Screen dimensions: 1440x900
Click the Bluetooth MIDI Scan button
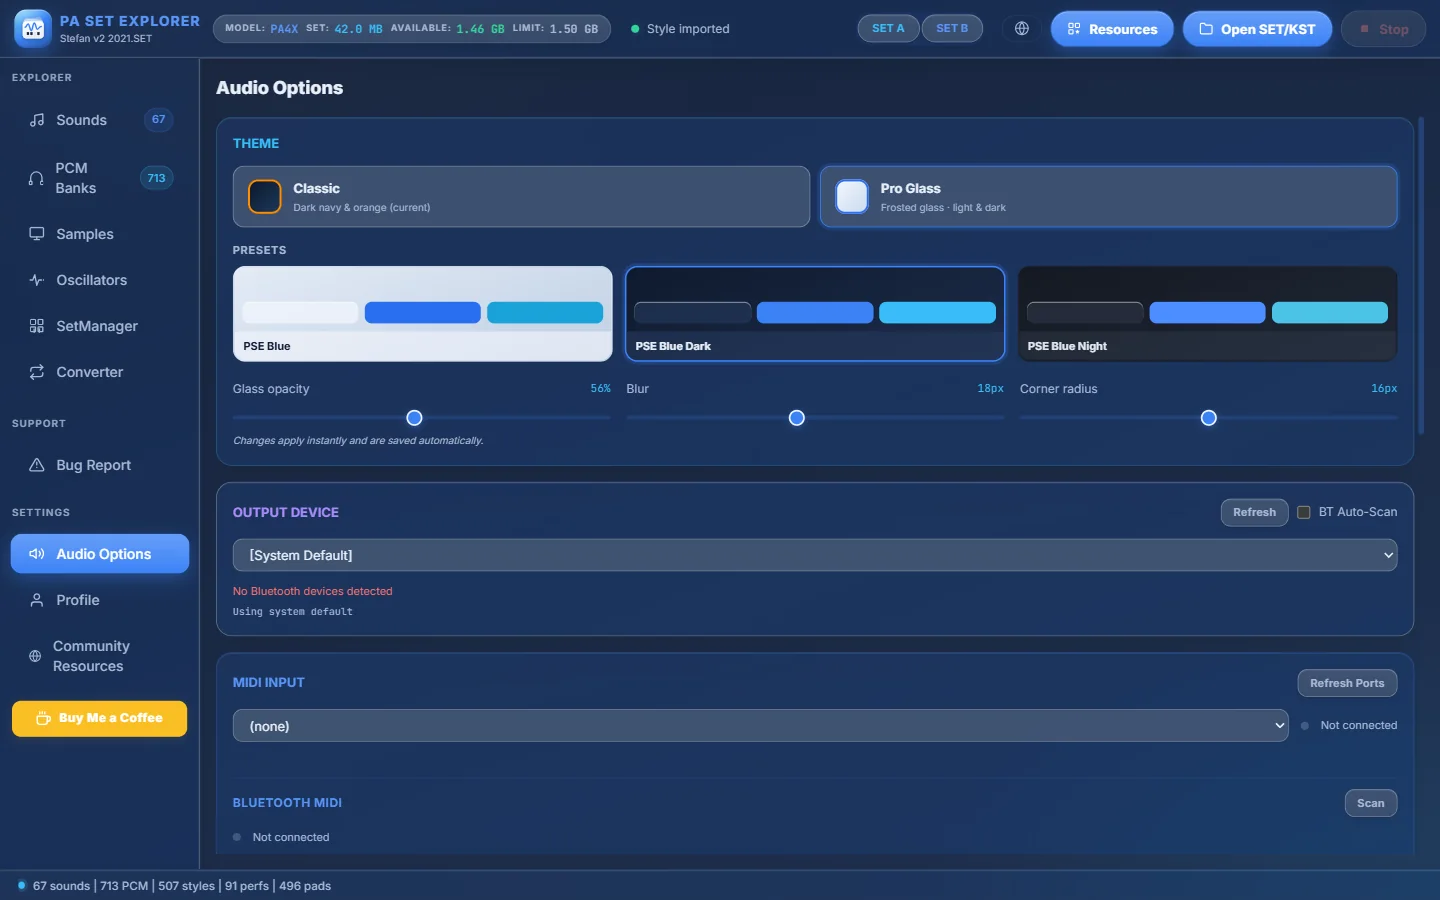(1371, 803)
